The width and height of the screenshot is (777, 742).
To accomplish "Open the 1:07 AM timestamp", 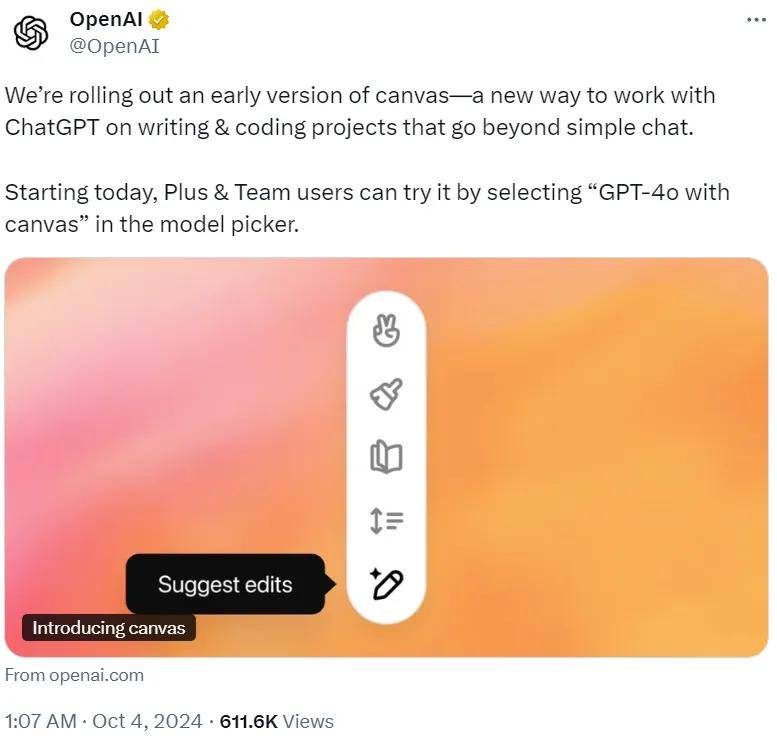I will [41, 721].
